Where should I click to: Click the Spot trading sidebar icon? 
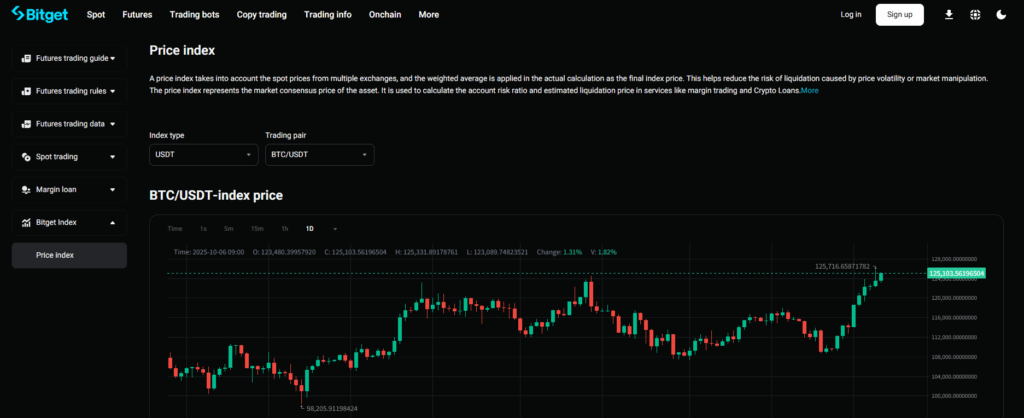click(x=27, y=157)
